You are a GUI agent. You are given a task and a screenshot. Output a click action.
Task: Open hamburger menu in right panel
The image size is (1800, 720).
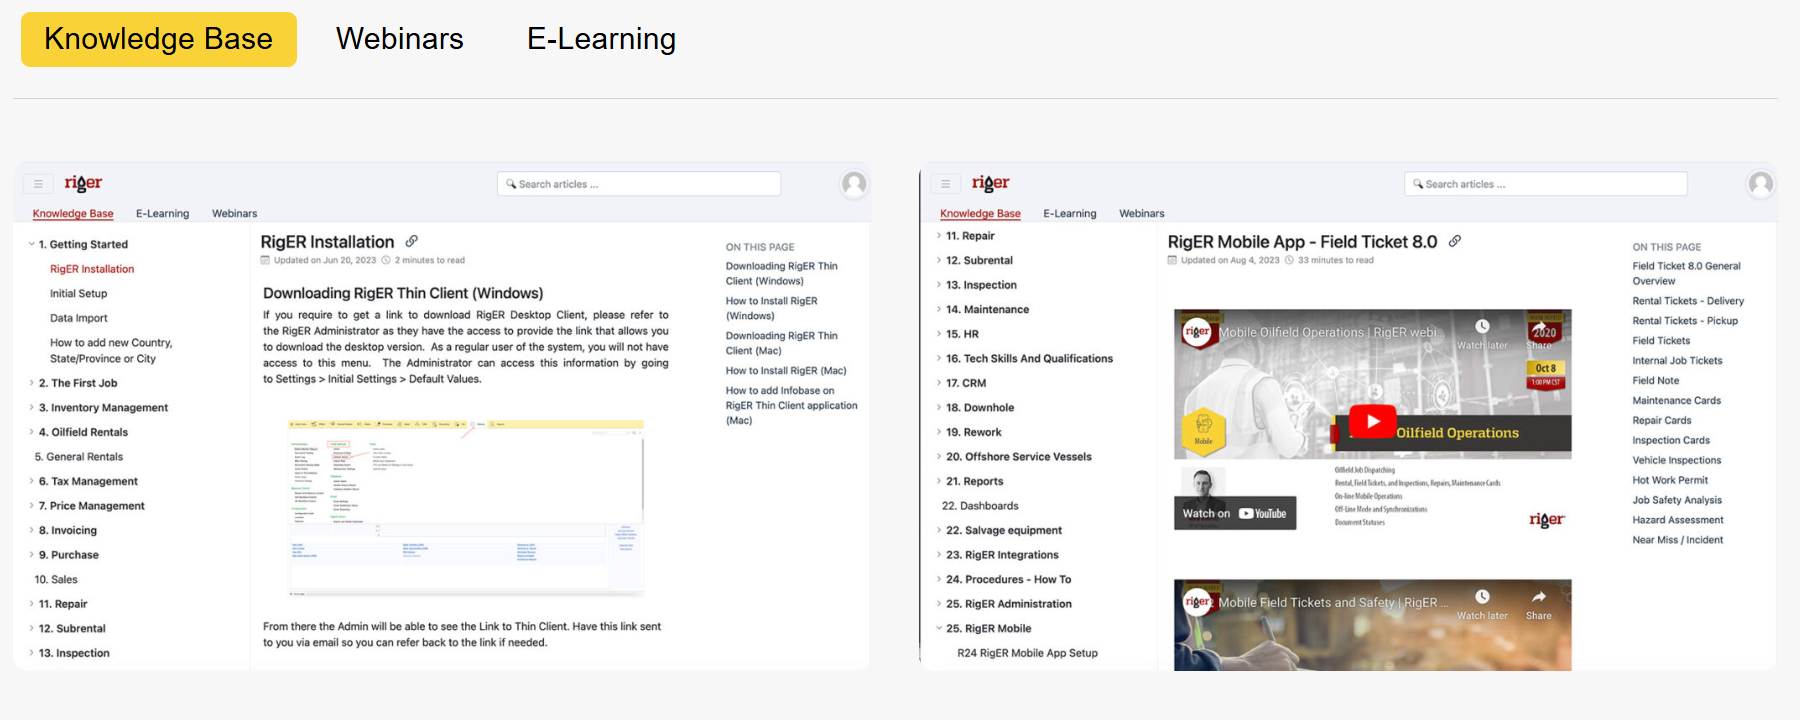945,184
